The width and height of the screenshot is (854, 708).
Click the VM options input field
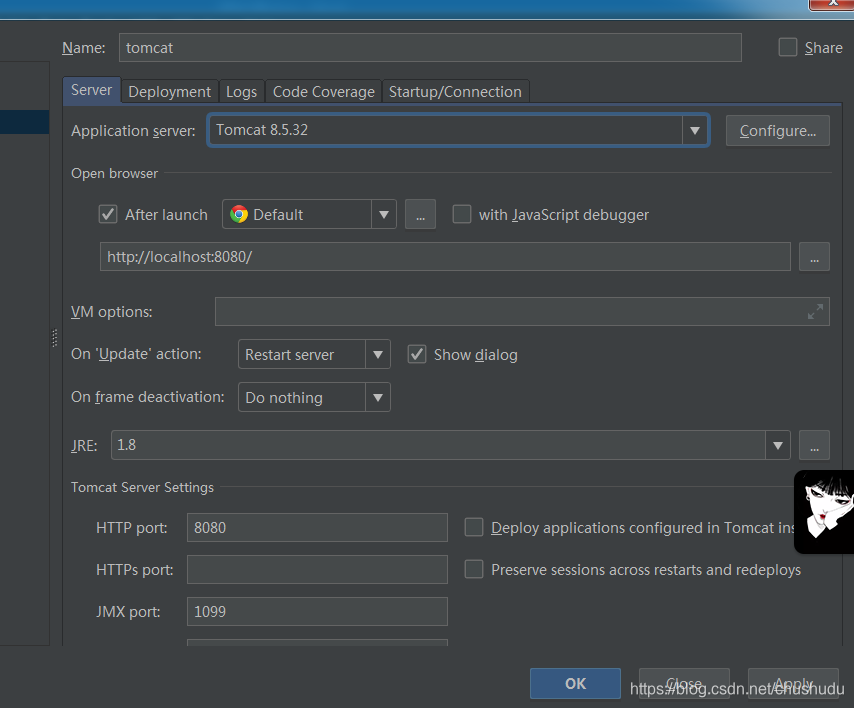(x=522, y=312)
